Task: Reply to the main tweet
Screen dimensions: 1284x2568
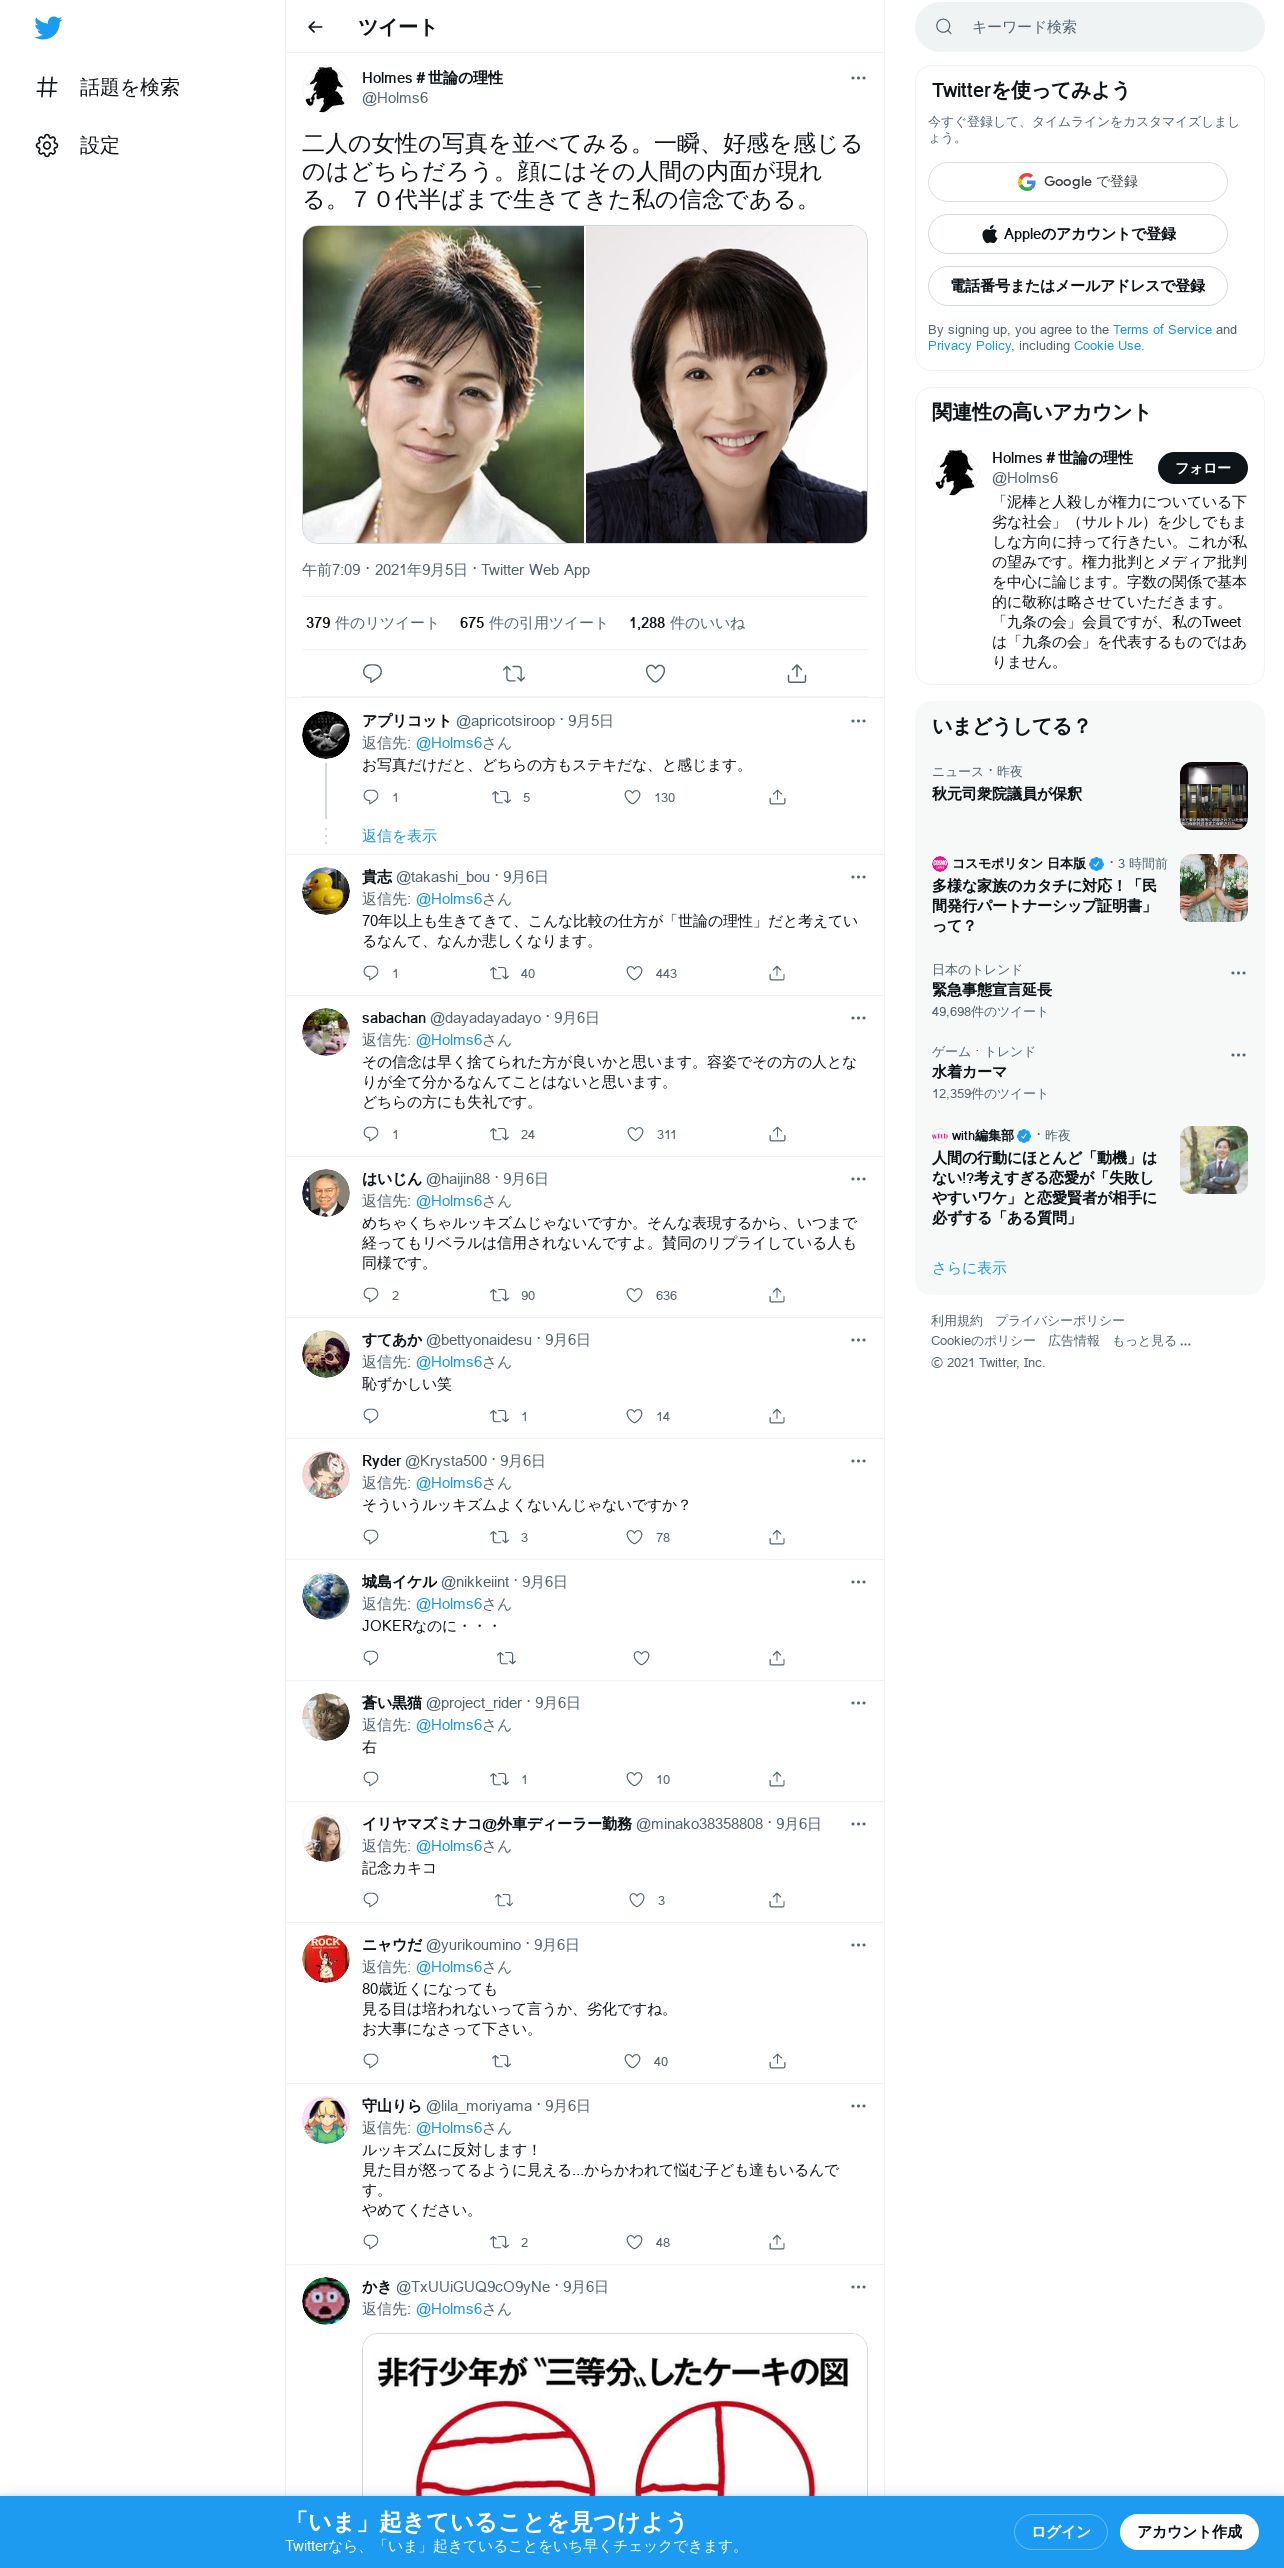Action: coord(372,673)
